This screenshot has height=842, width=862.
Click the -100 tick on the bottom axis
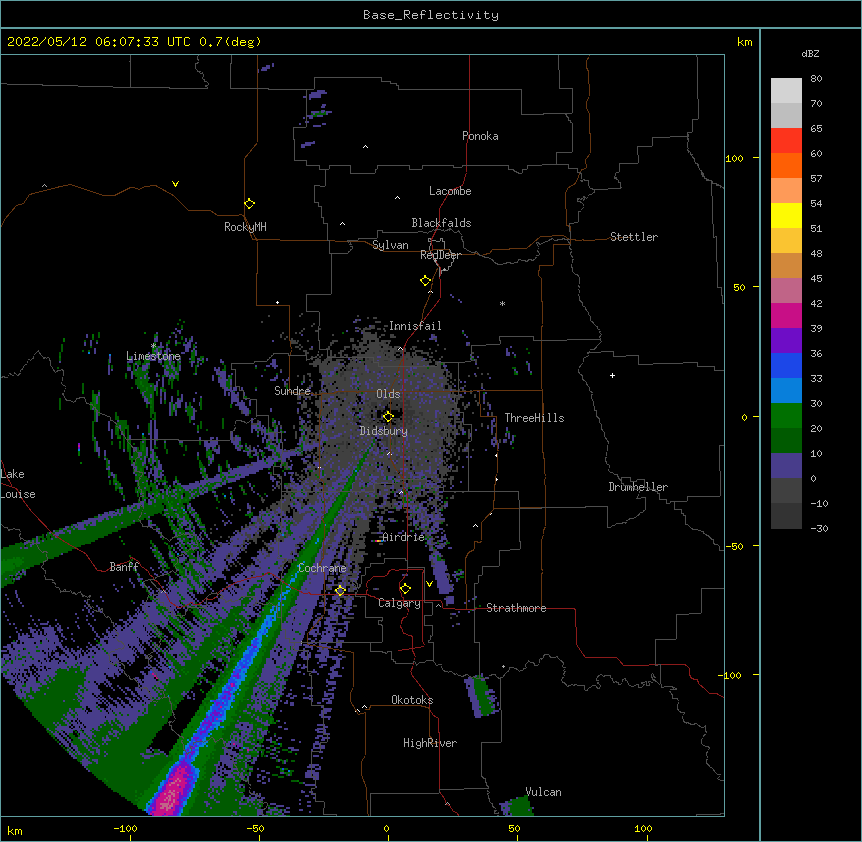(125, 828)
